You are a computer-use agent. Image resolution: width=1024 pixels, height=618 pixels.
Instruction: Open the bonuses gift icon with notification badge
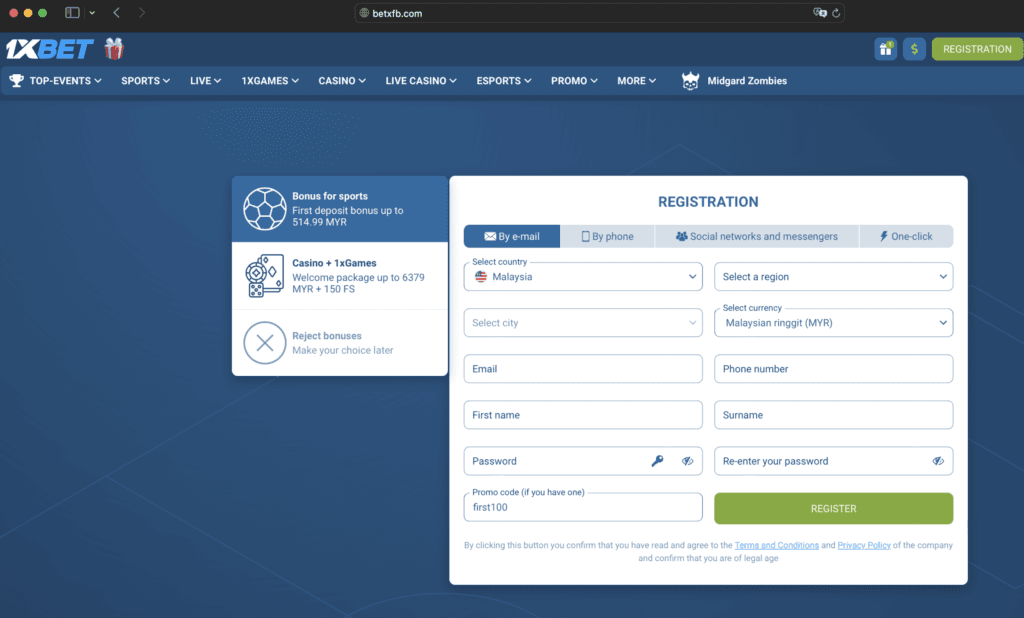click(x=885, y=48)
